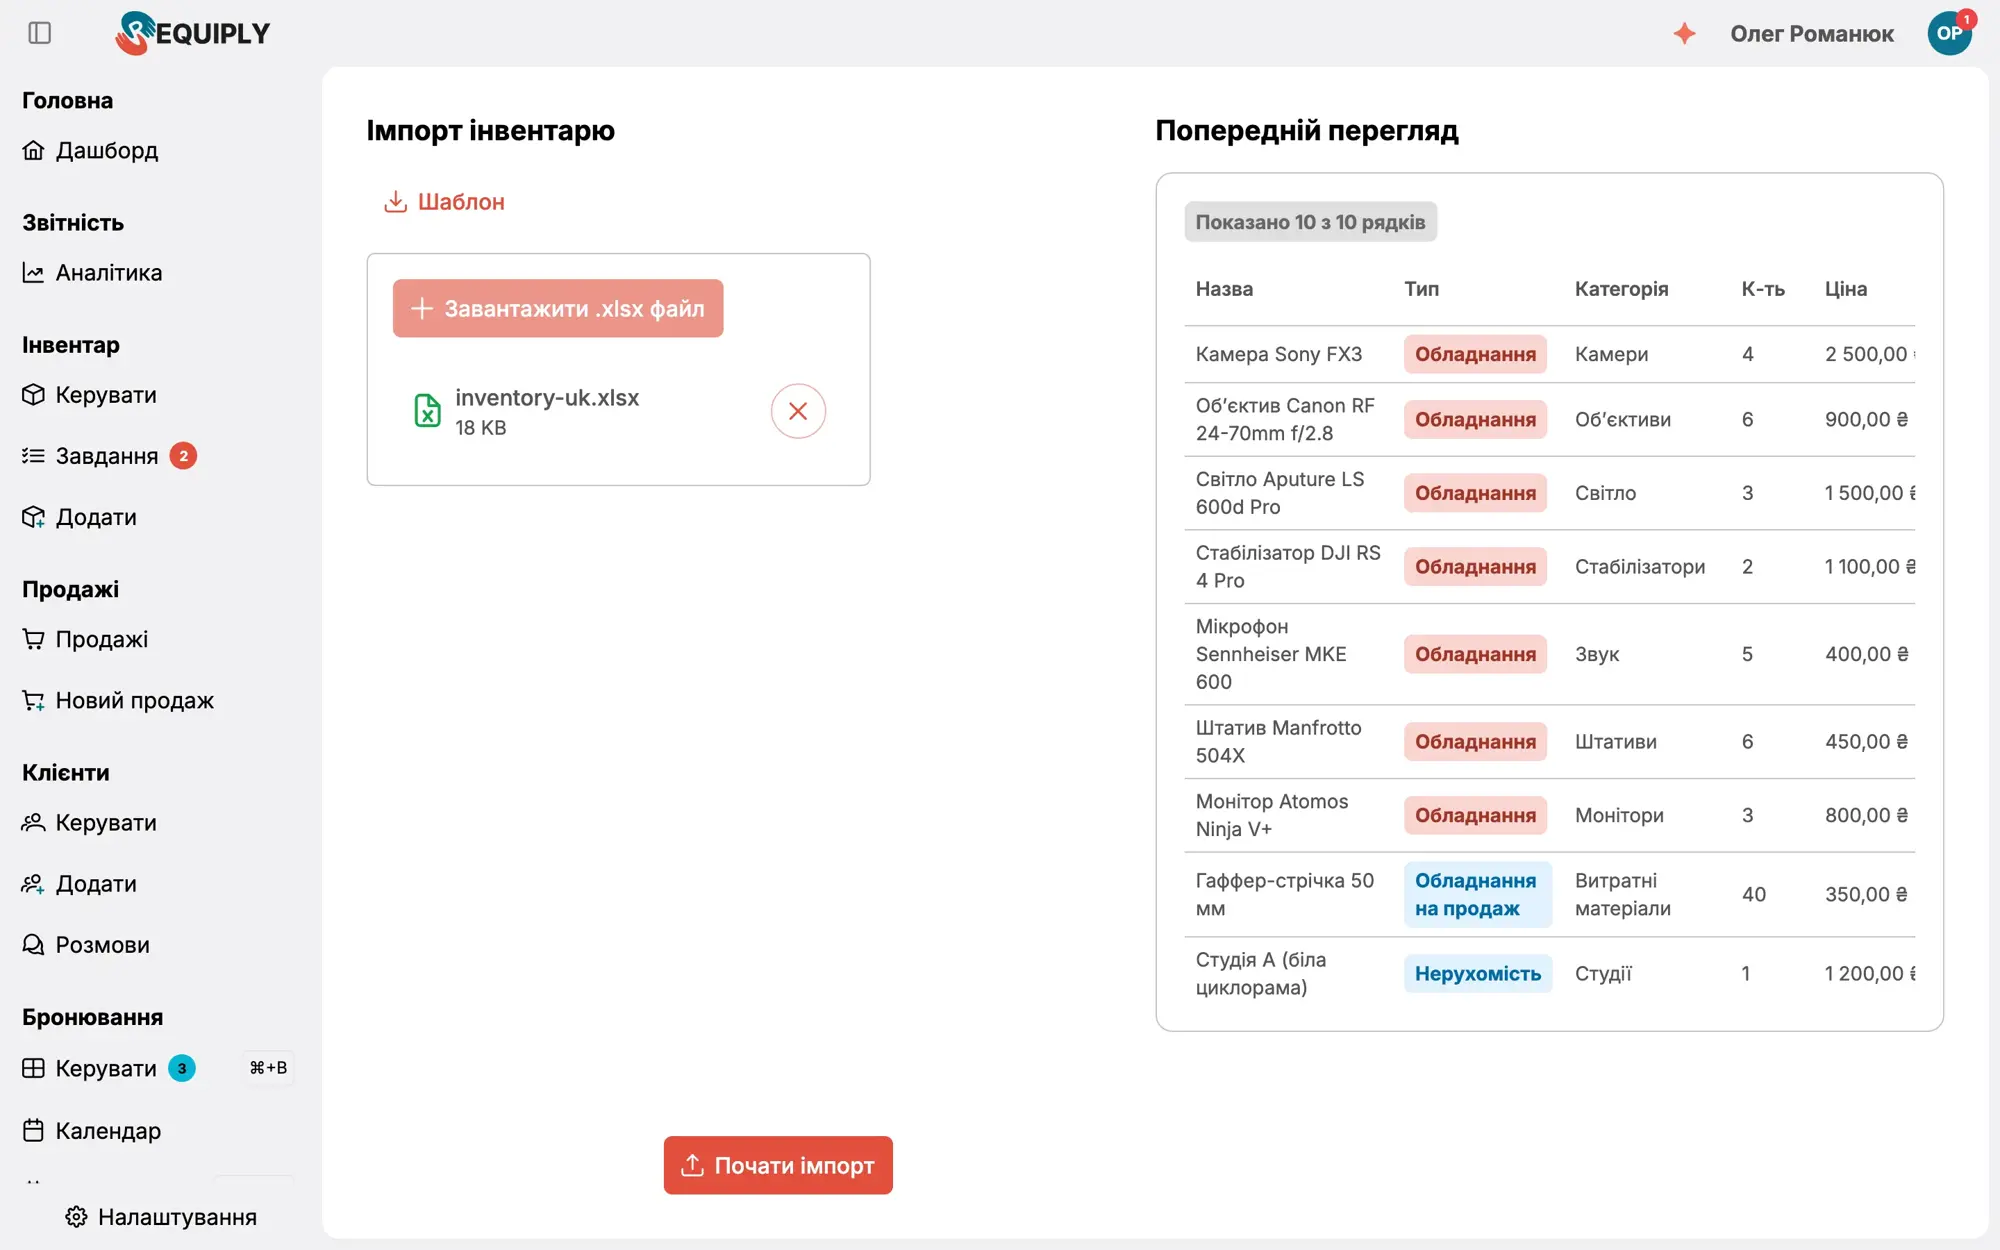Click the Завдання badge showing 2
Screen dimensions: 2000x1250
coord(183,456)
